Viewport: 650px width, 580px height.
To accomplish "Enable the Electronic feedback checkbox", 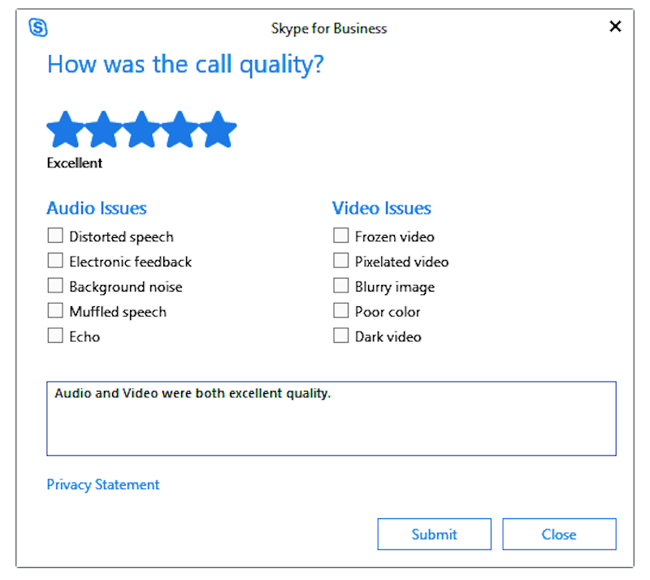I will coord(55,261).
